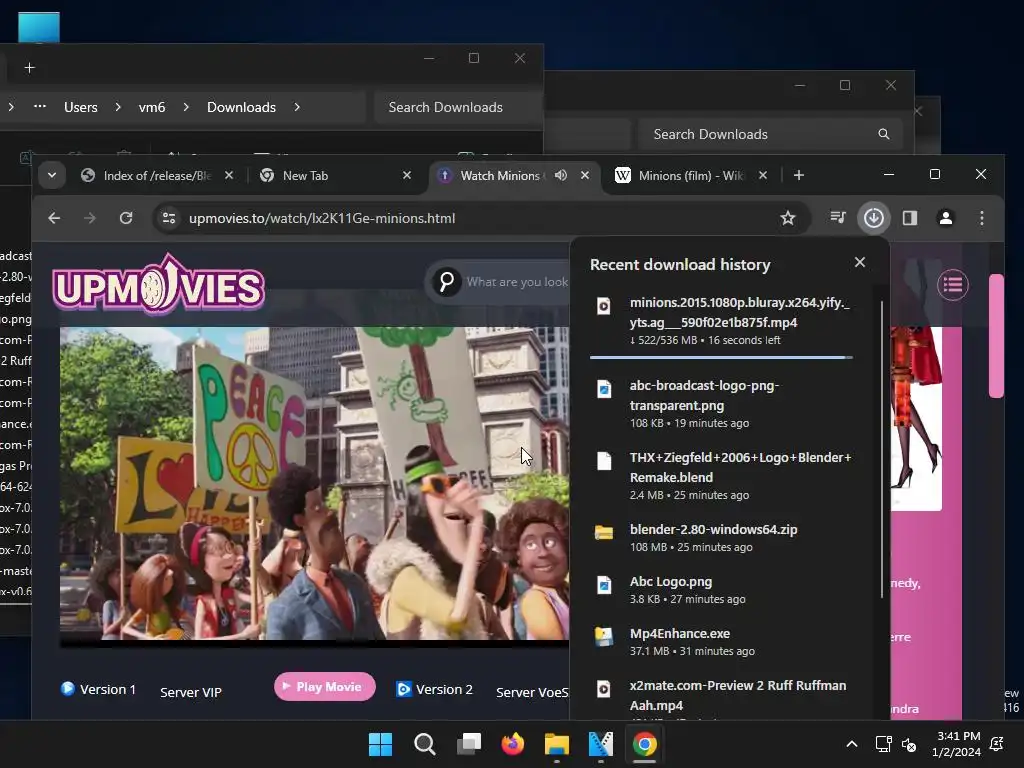Open Chrome three-dot menu
This screenshot has height=768, width=1024.
(x=982, y=217)
